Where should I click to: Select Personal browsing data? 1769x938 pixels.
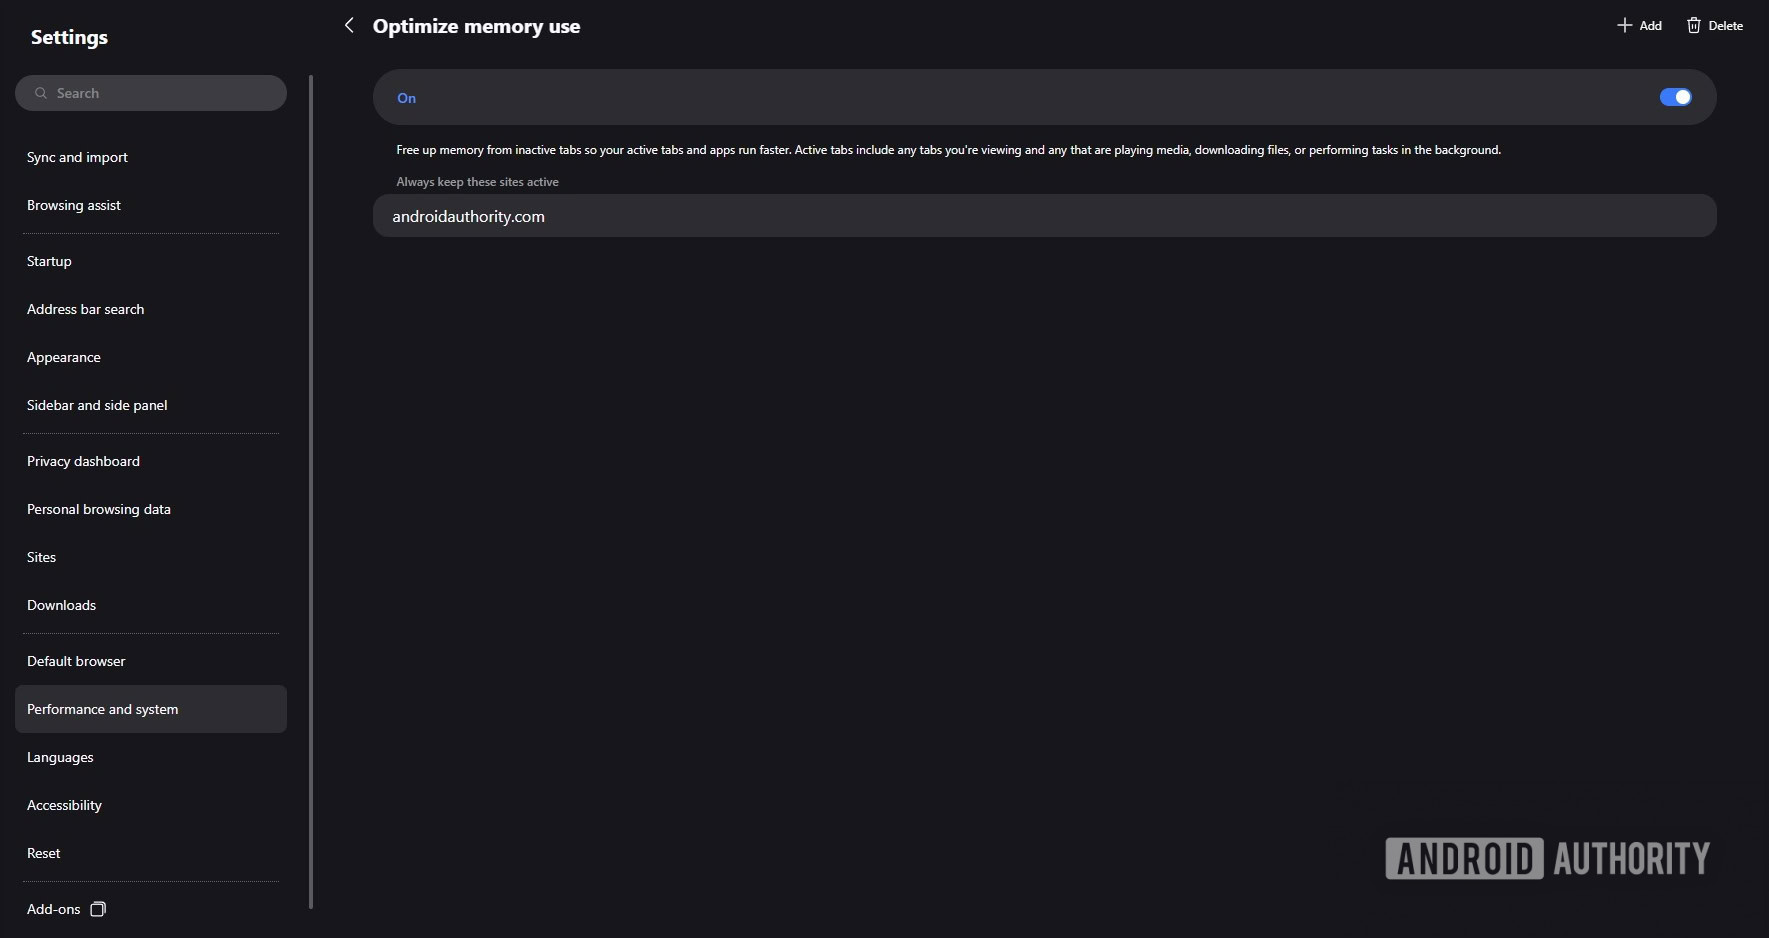point(99,509)
